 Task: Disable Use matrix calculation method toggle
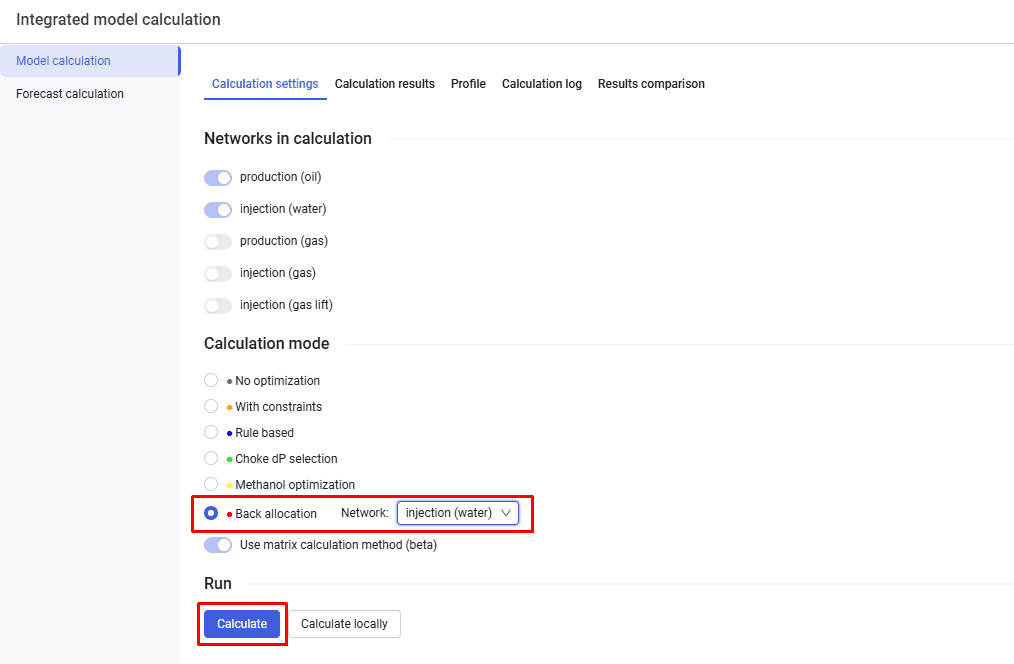click(218, 545)
